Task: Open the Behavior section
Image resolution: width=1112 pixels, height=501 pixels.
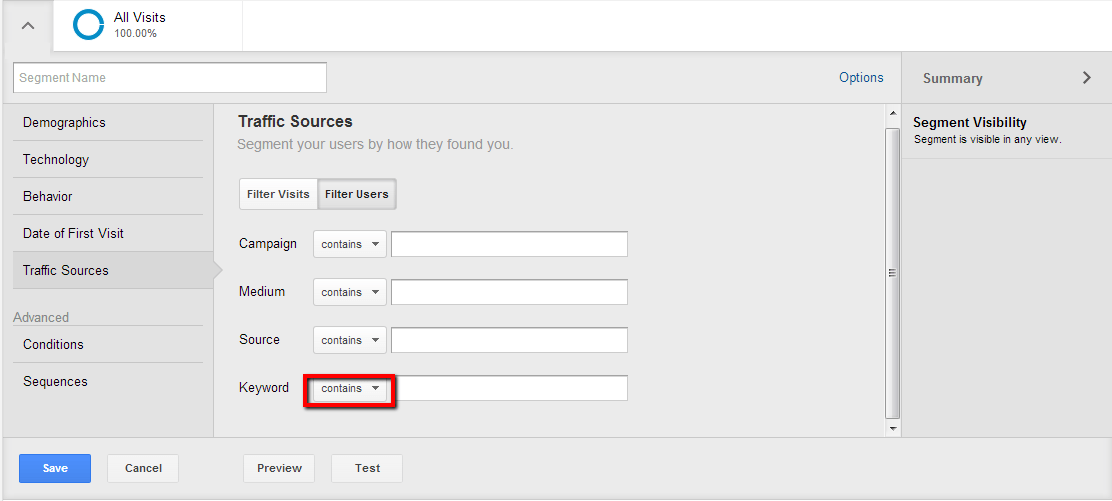Action: [x=48, y=196]
